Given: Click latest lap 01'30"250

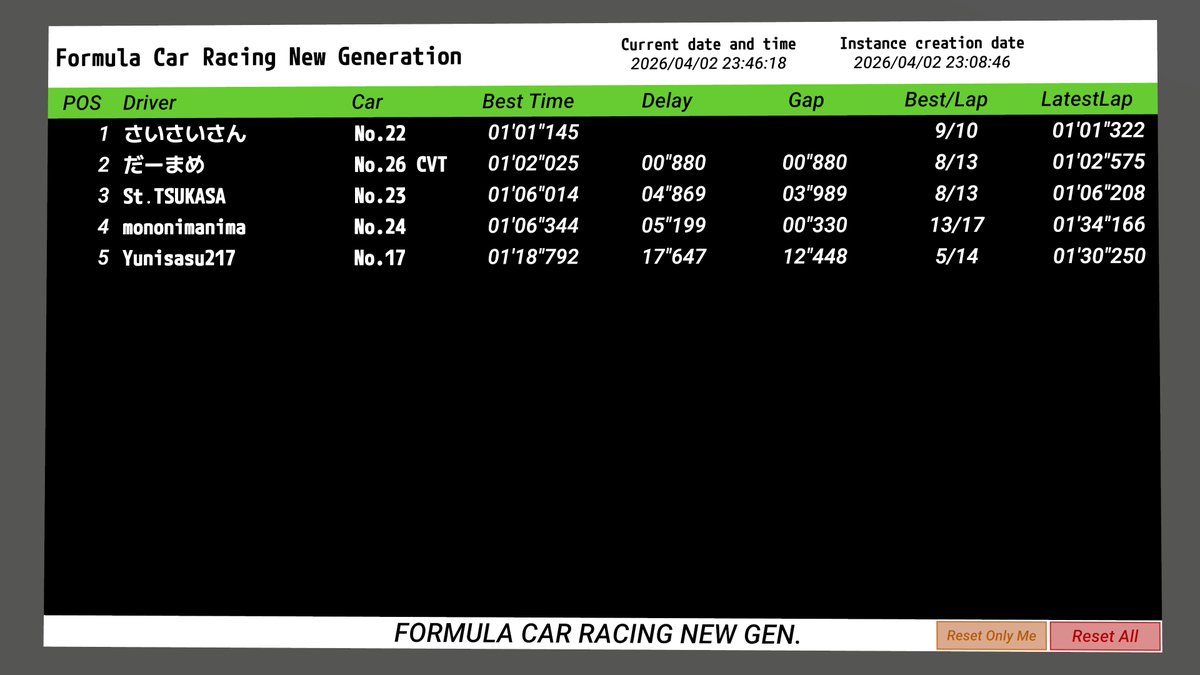Looking at the screenshot, I should (x=1099, y=256).
